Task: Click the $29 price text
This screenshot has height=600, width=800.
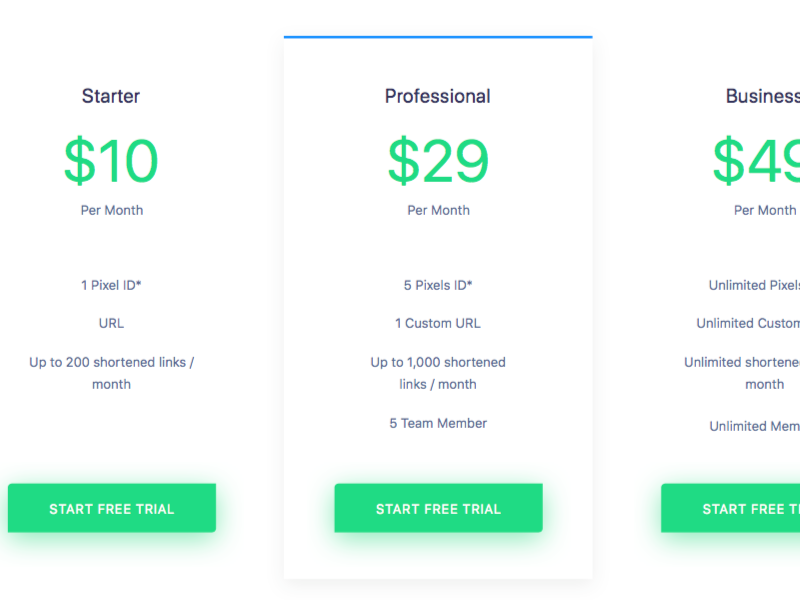Action: (438, 161)
